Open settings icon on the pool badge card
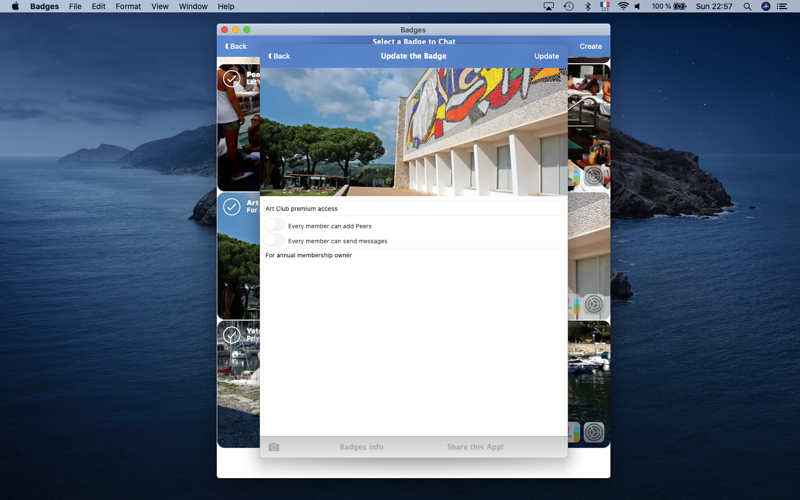This screenshot has width=800, height=500. 594,176
